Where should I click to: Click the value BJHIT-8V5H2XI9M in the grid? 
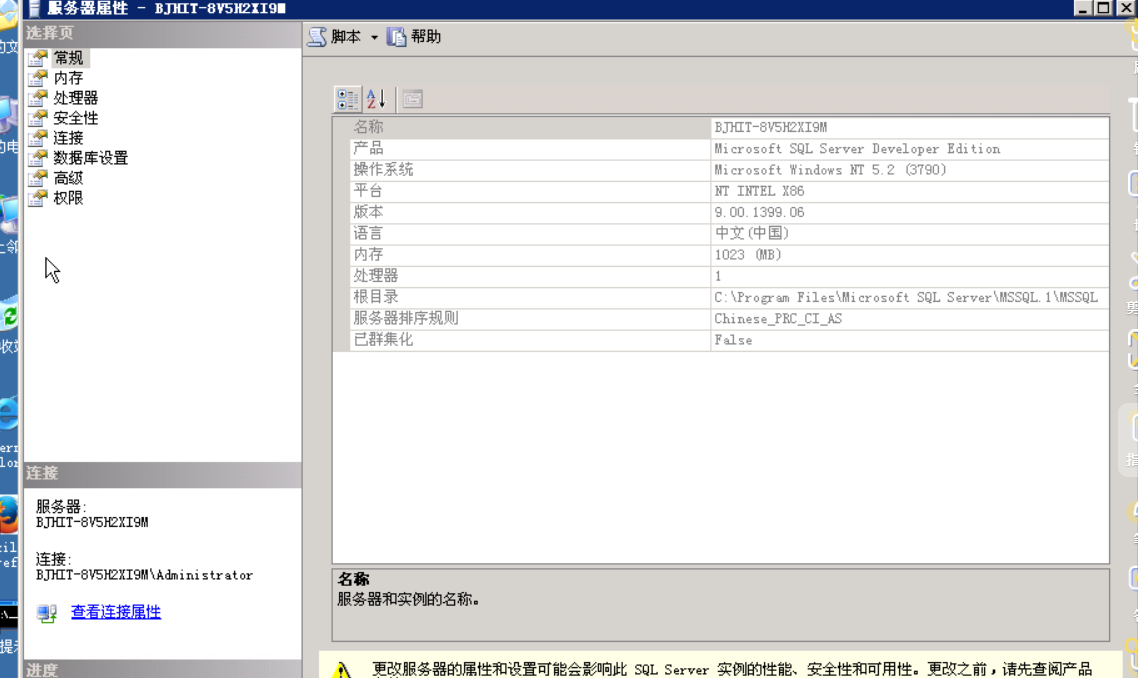pyautogui.click(x=771, y=128)
